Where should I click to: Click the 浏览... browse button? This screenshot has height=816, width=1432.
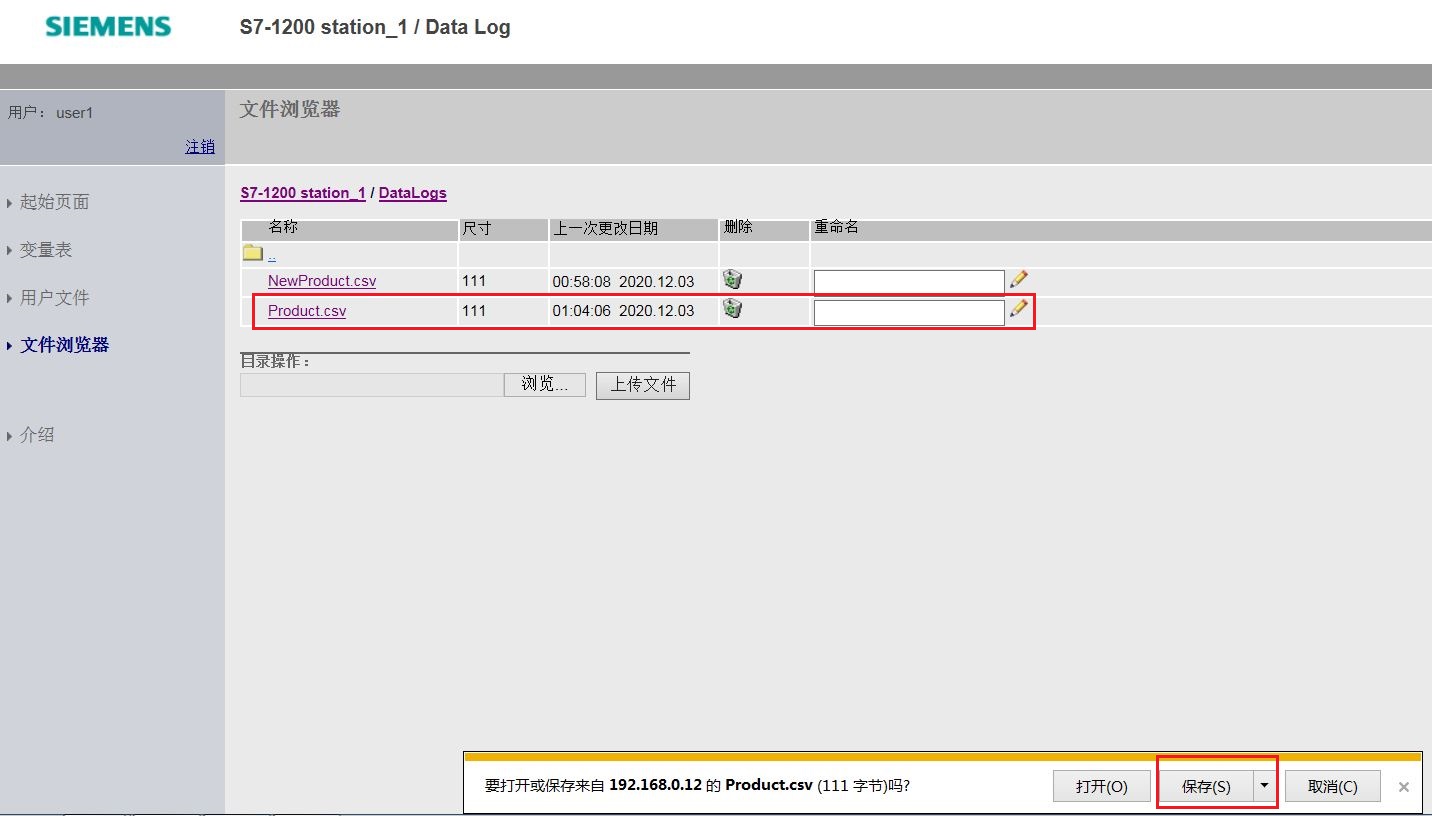(545, 384)
